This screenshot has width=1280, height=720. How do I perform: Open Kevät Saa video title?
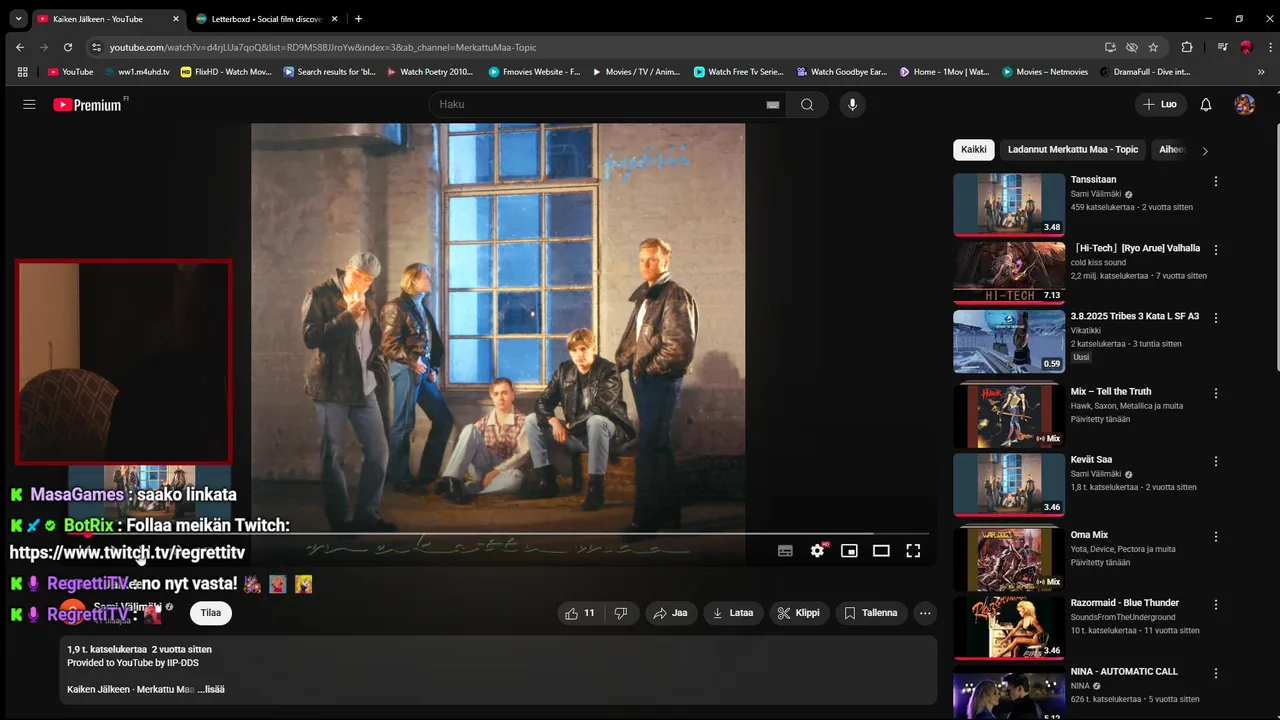tap(1091, 460)
